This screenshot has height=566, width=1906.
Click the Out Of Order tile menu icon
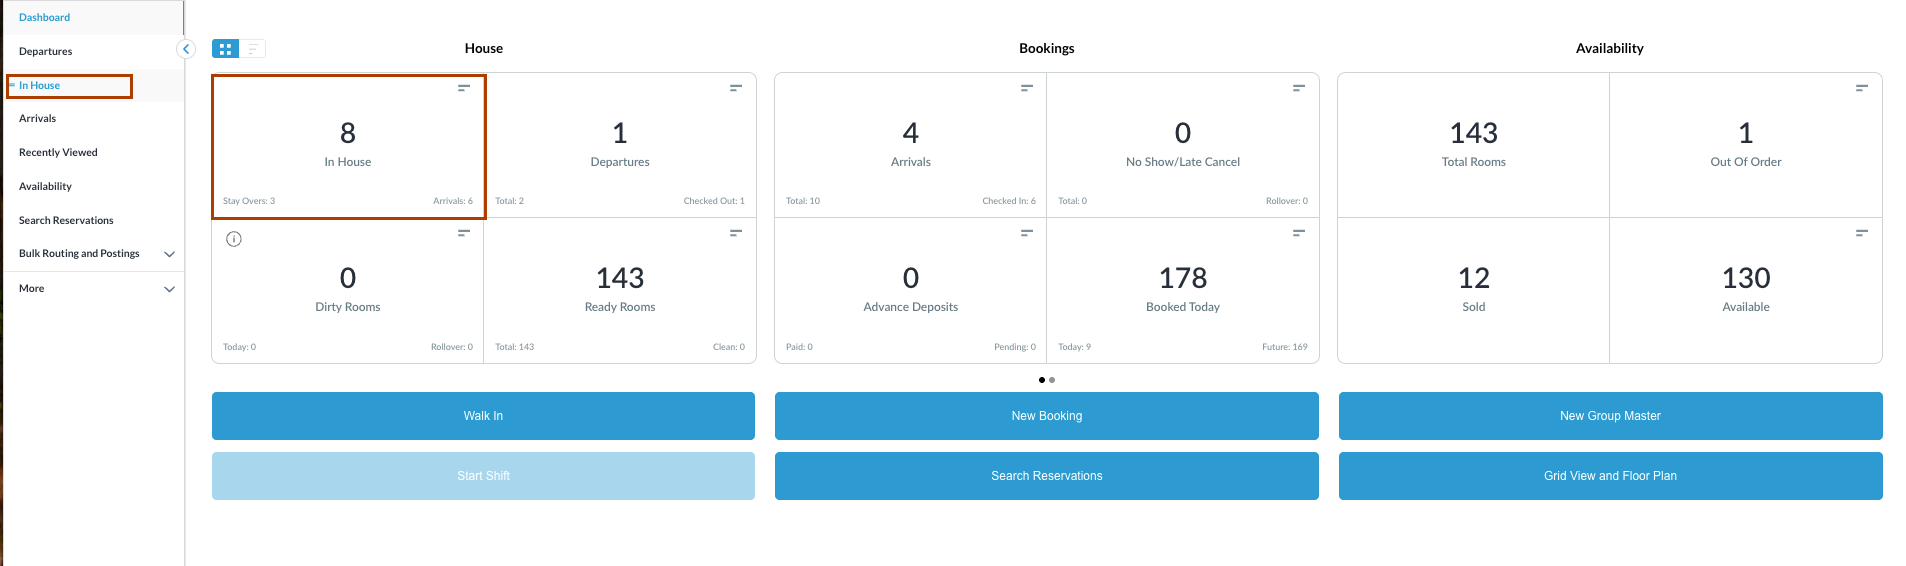[x=1861, y=88]
